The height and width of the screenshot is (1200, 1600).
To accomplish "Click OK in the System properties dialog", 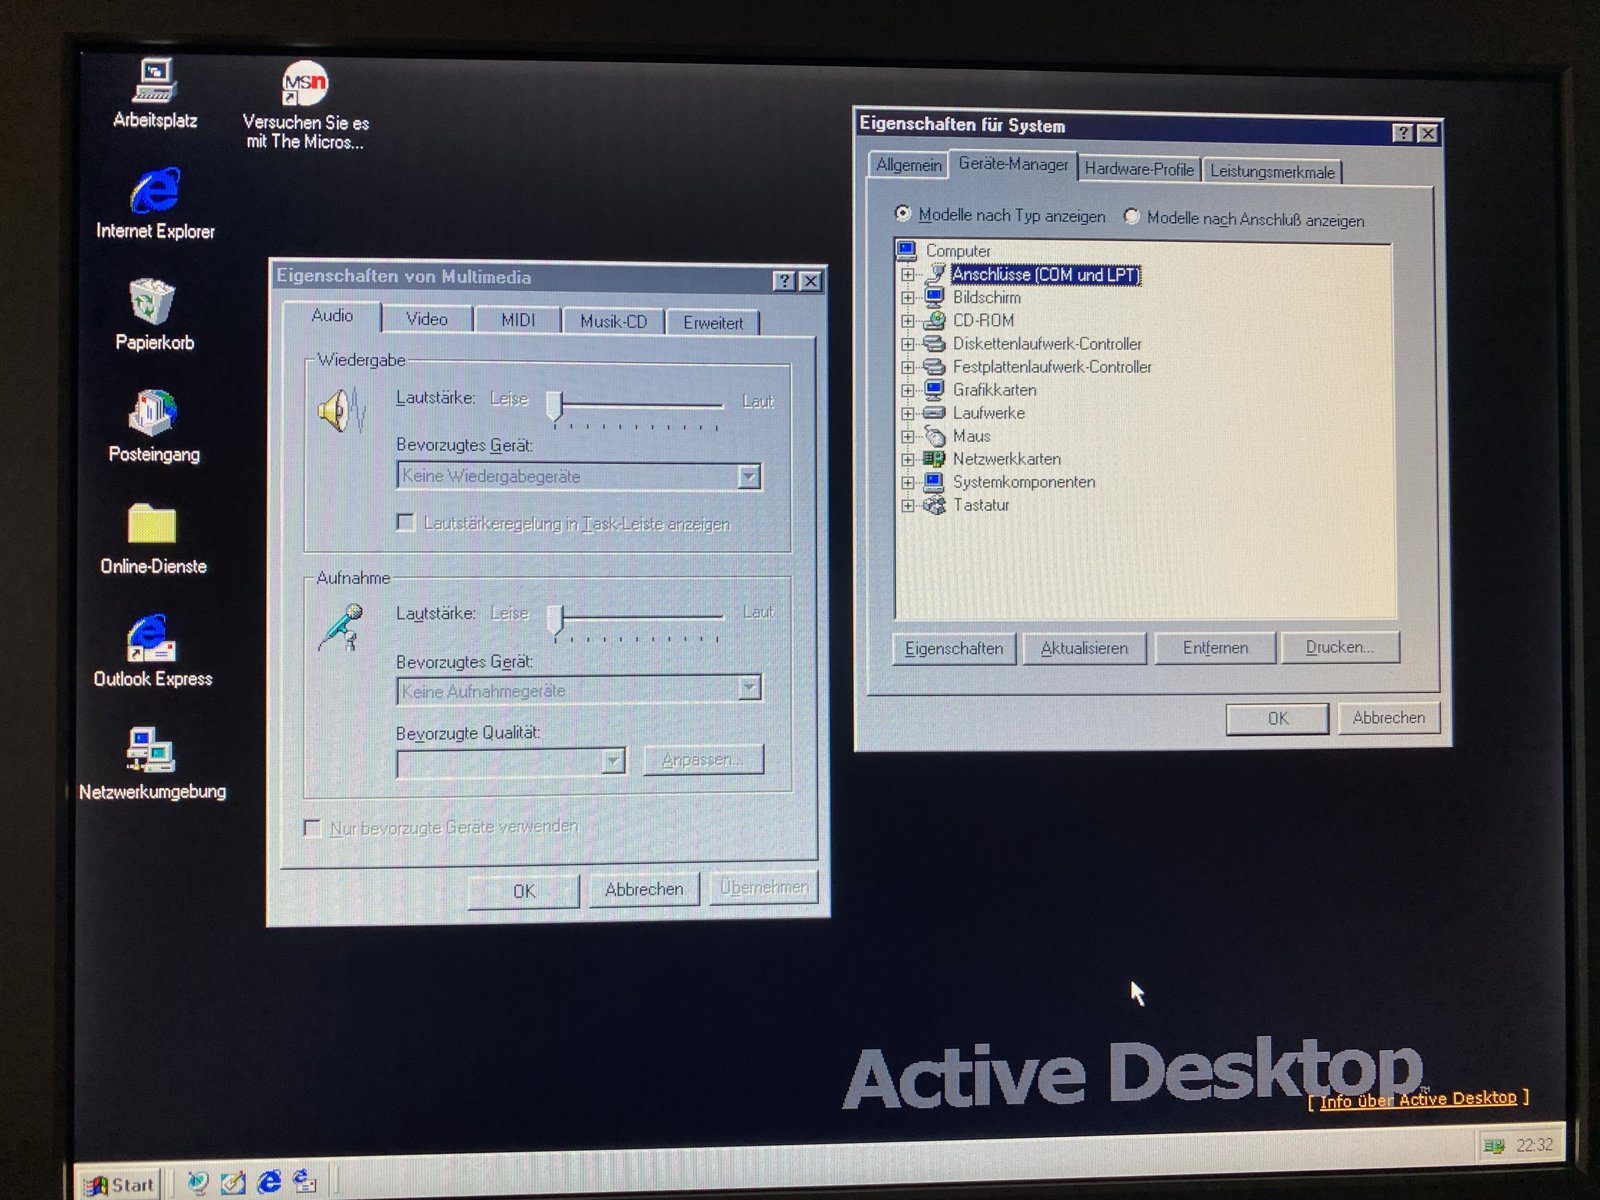I will (x=1278, y=719).
